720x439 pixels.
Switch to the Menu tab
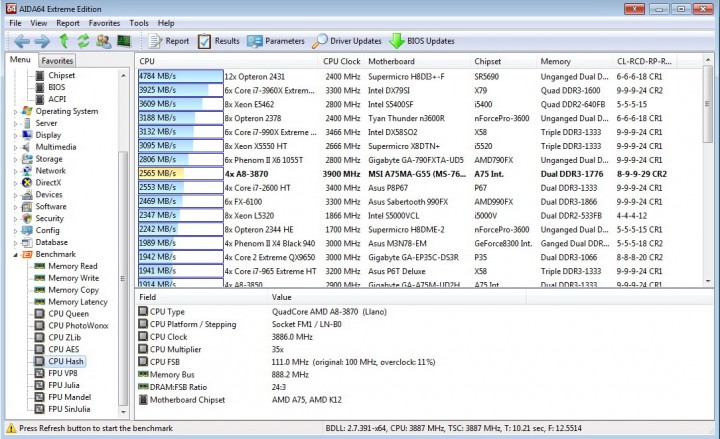[x=20, y=60]
